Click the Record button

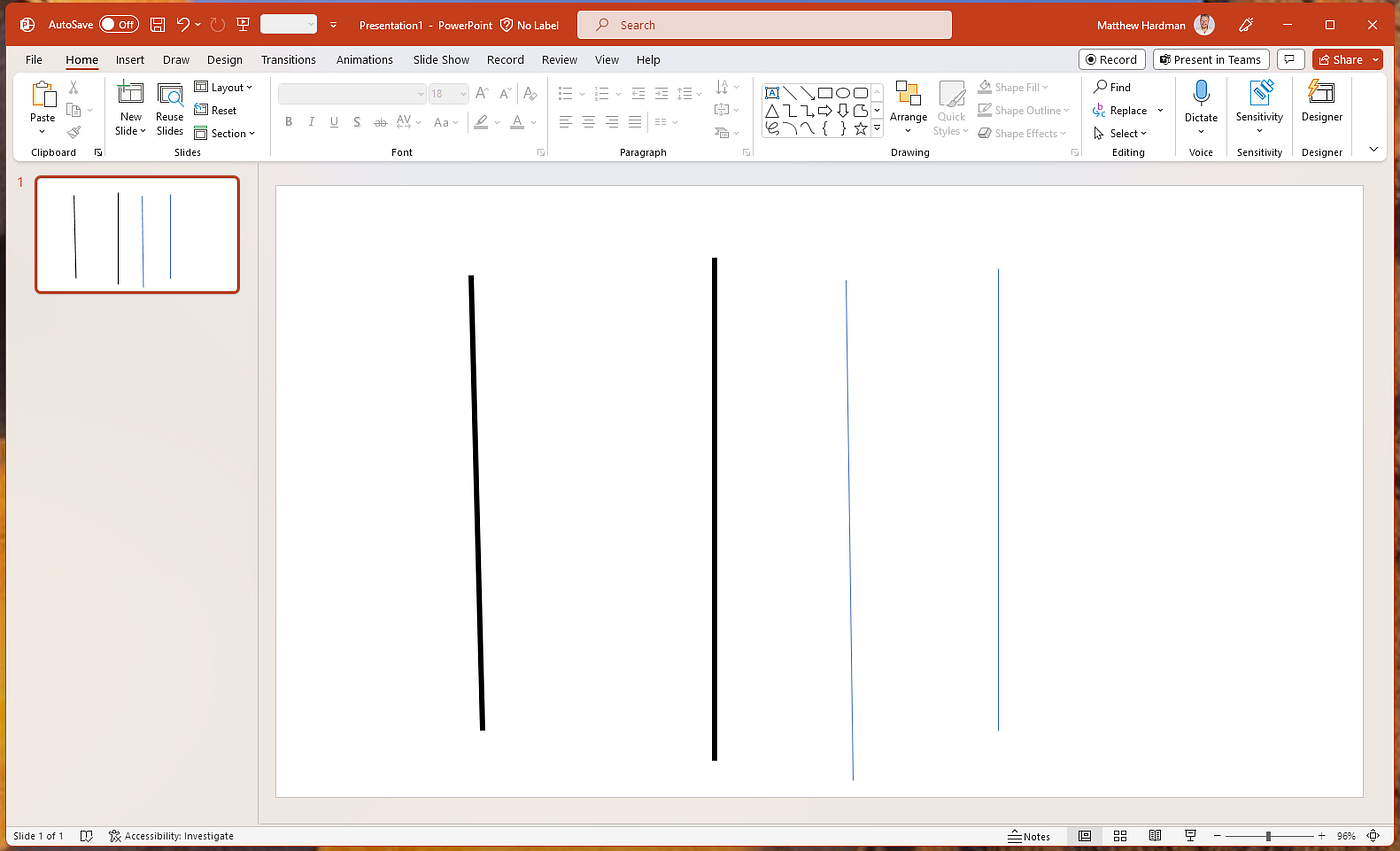tap(1111, 59)
